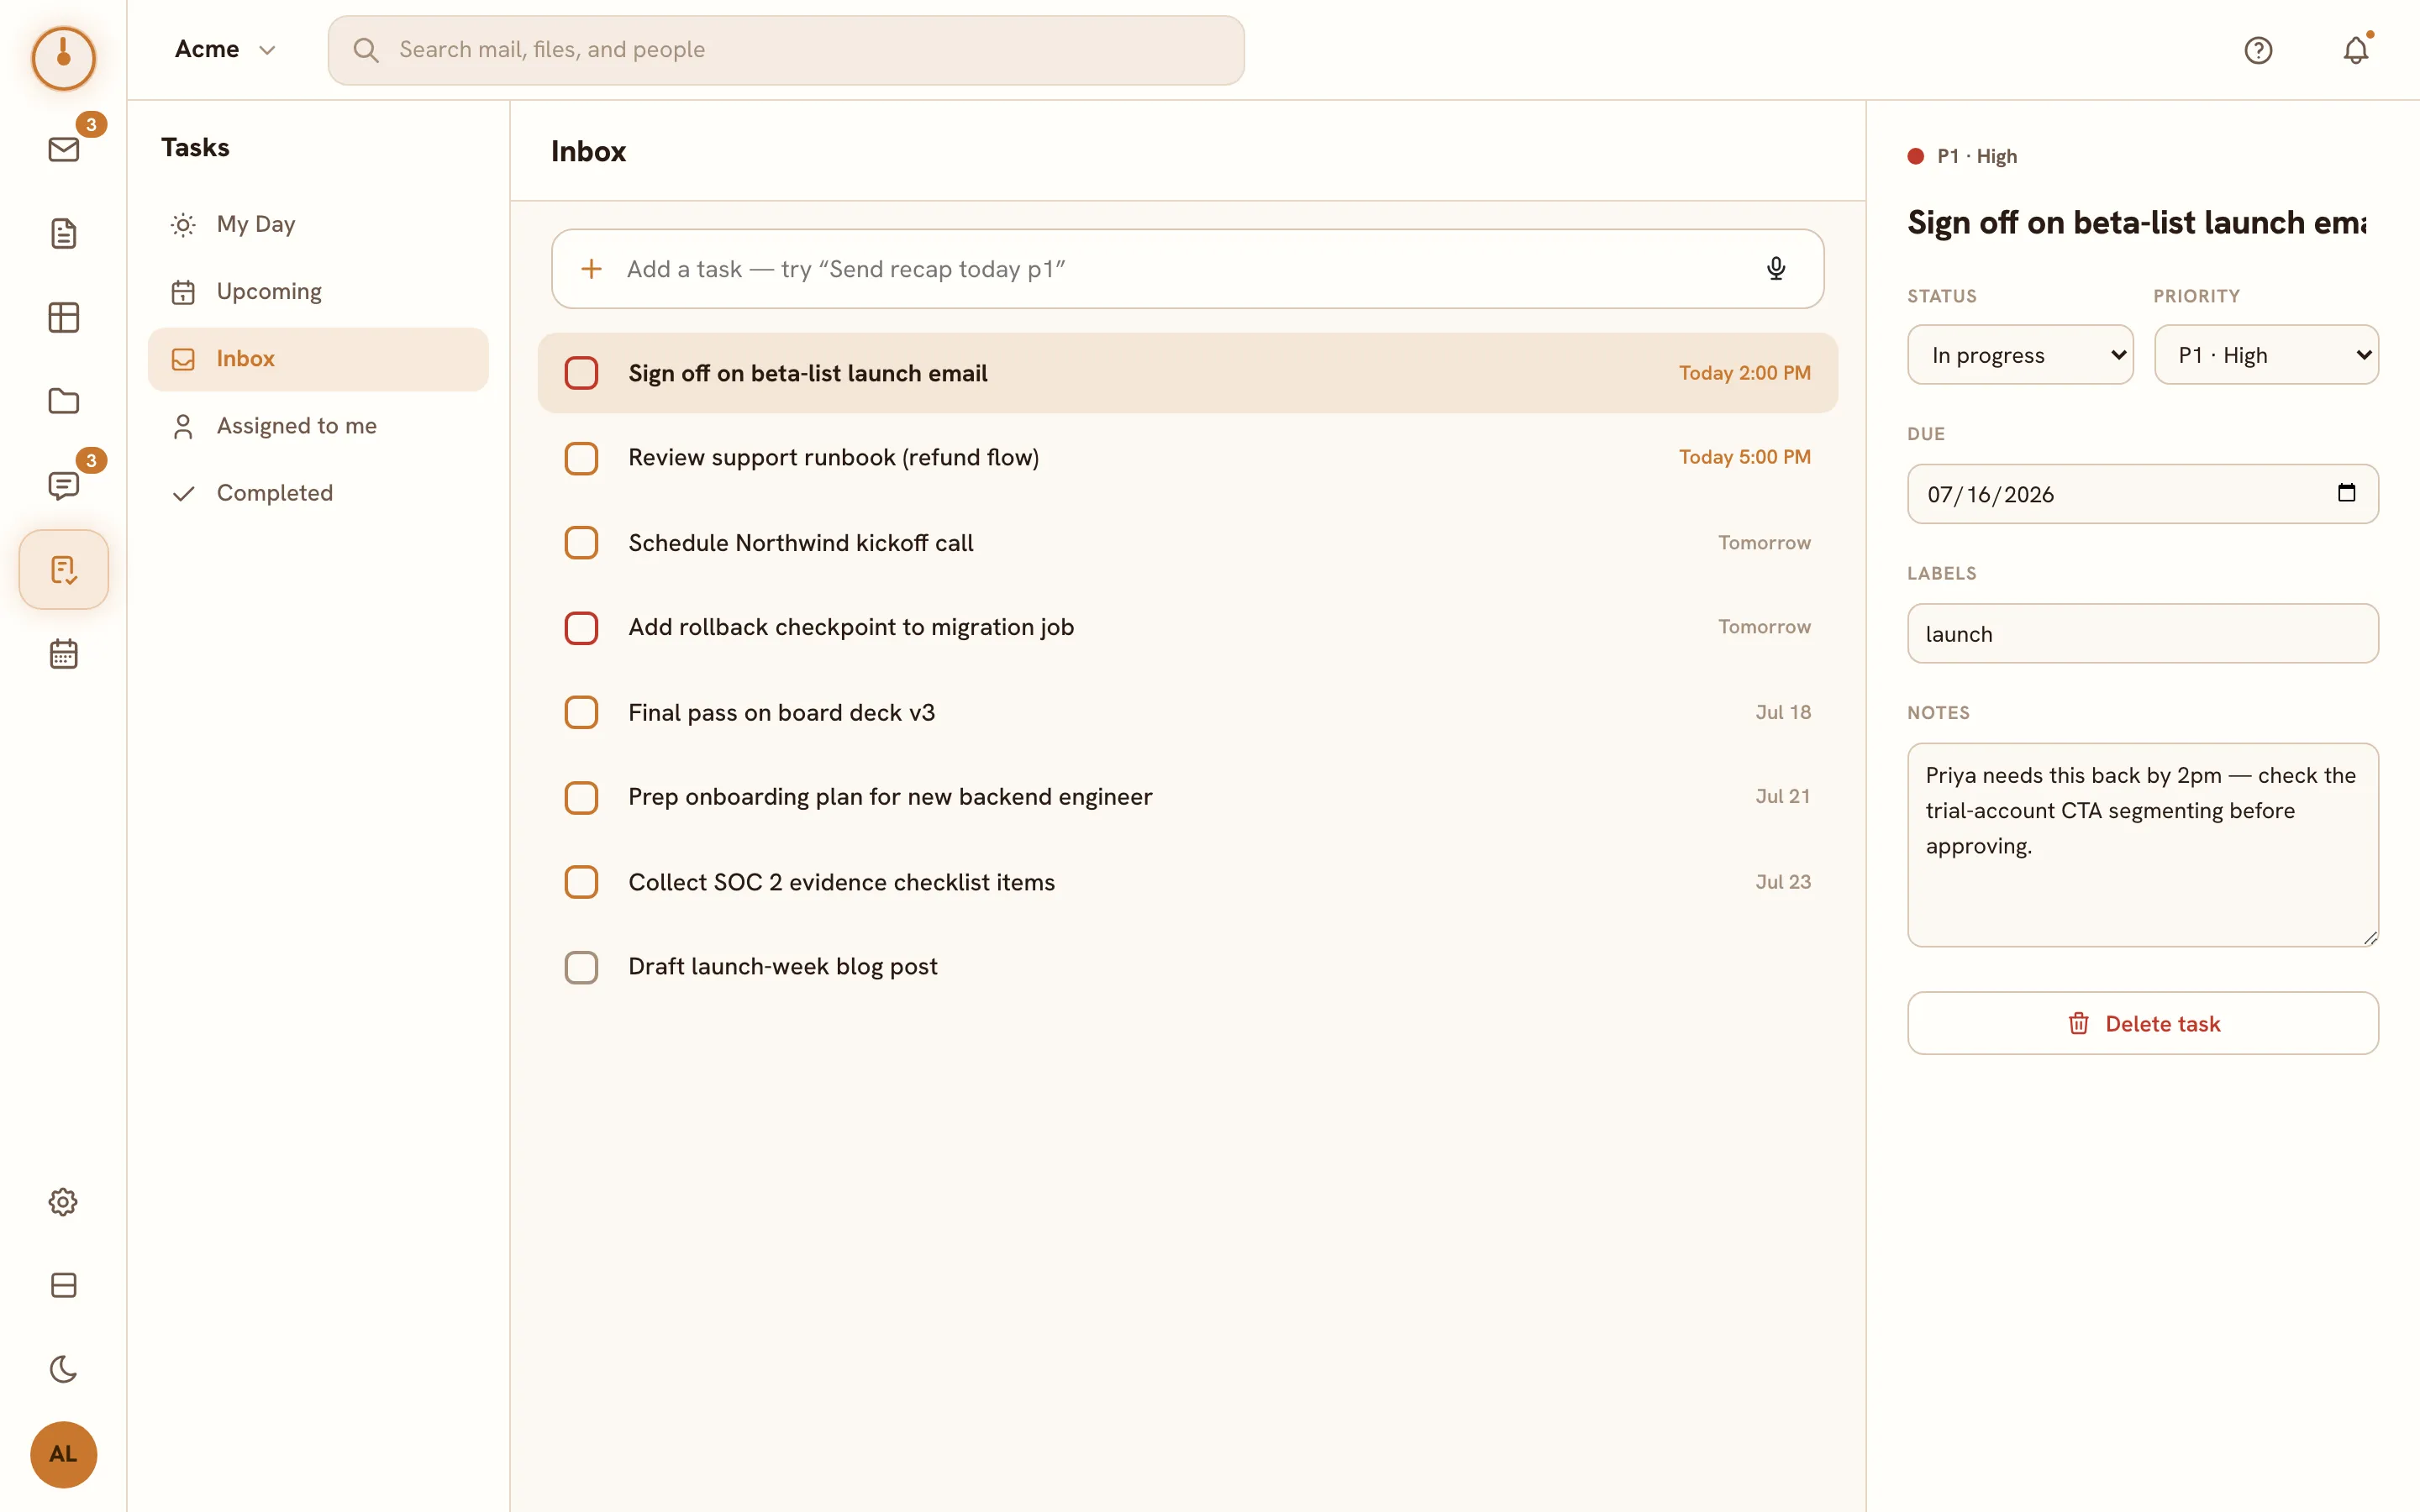Open Completed tasks list
This screenshot has height=1512, width=2420.
[x=318, y=493]
